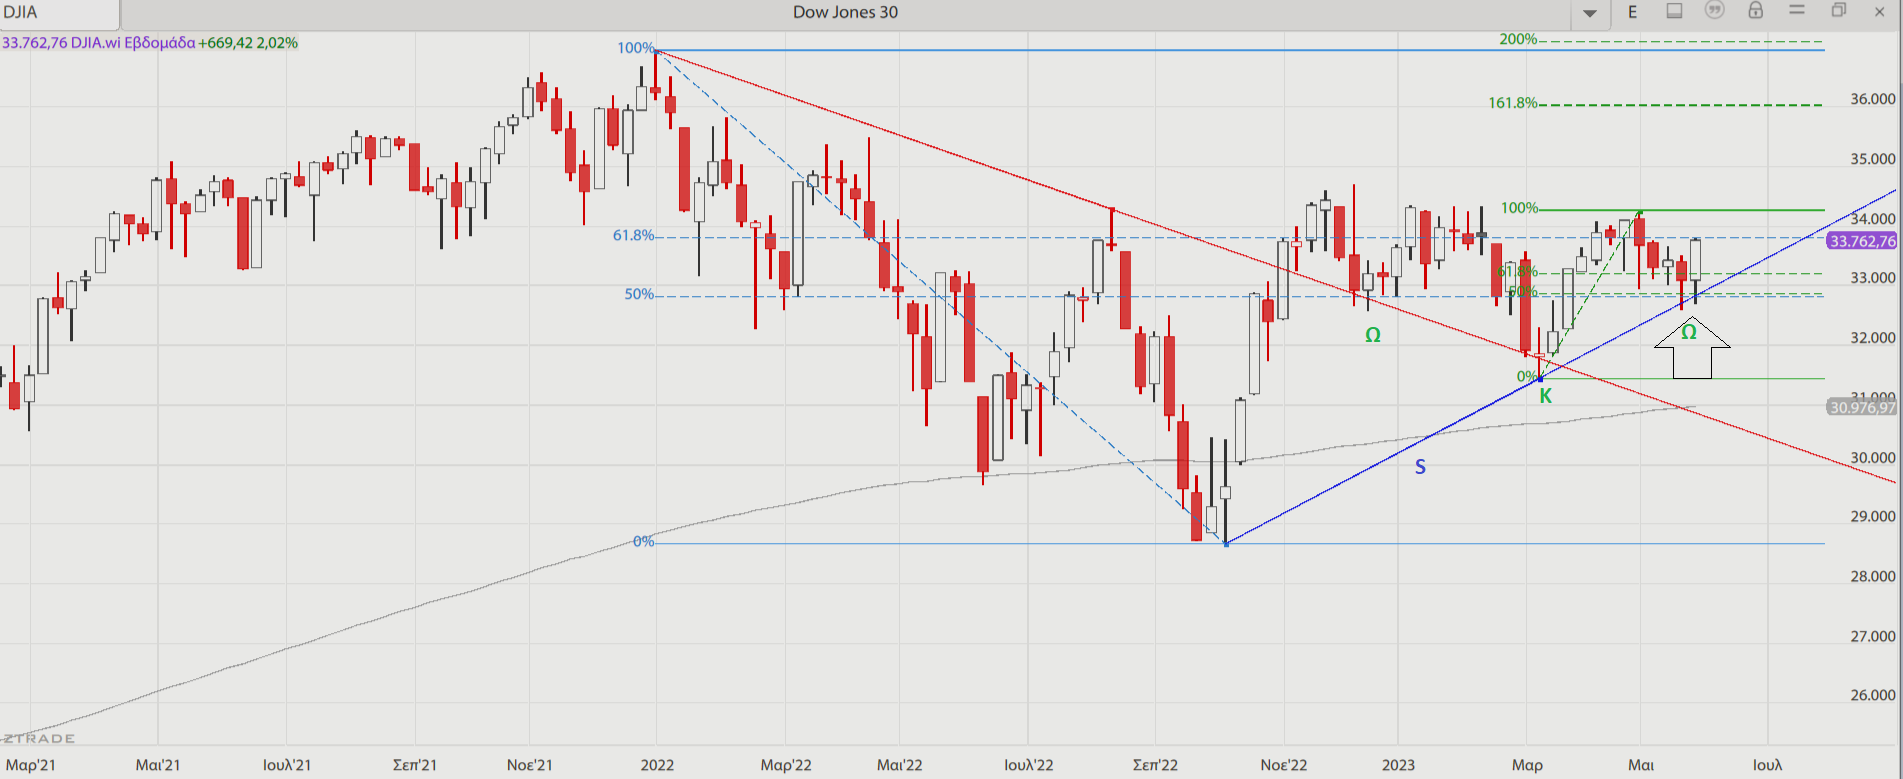Select the green K annotation
1903x779 pixels.
click(1546, 397)
